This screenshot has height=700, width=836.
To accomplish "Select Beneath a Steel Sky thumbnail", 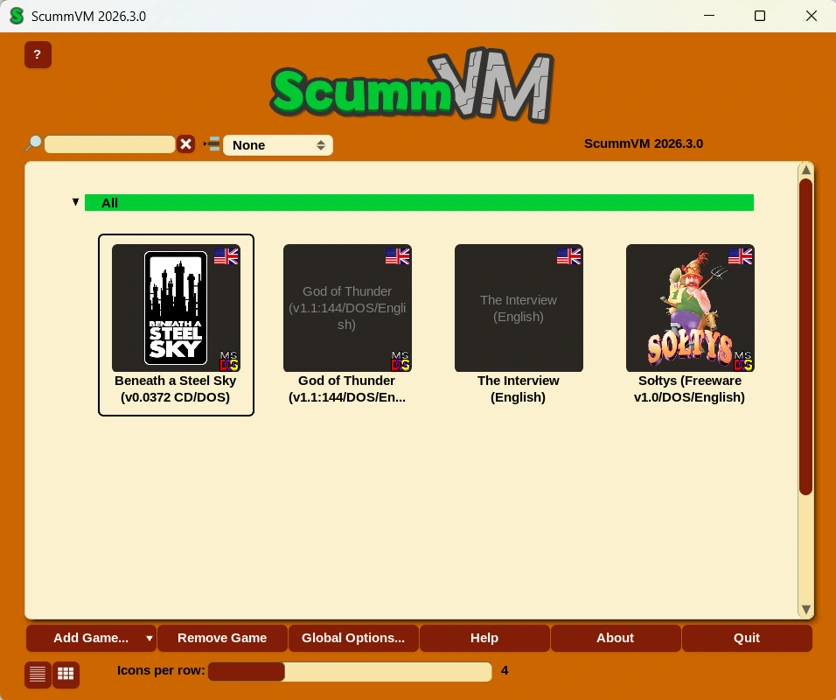I will (x=176, y=308).
